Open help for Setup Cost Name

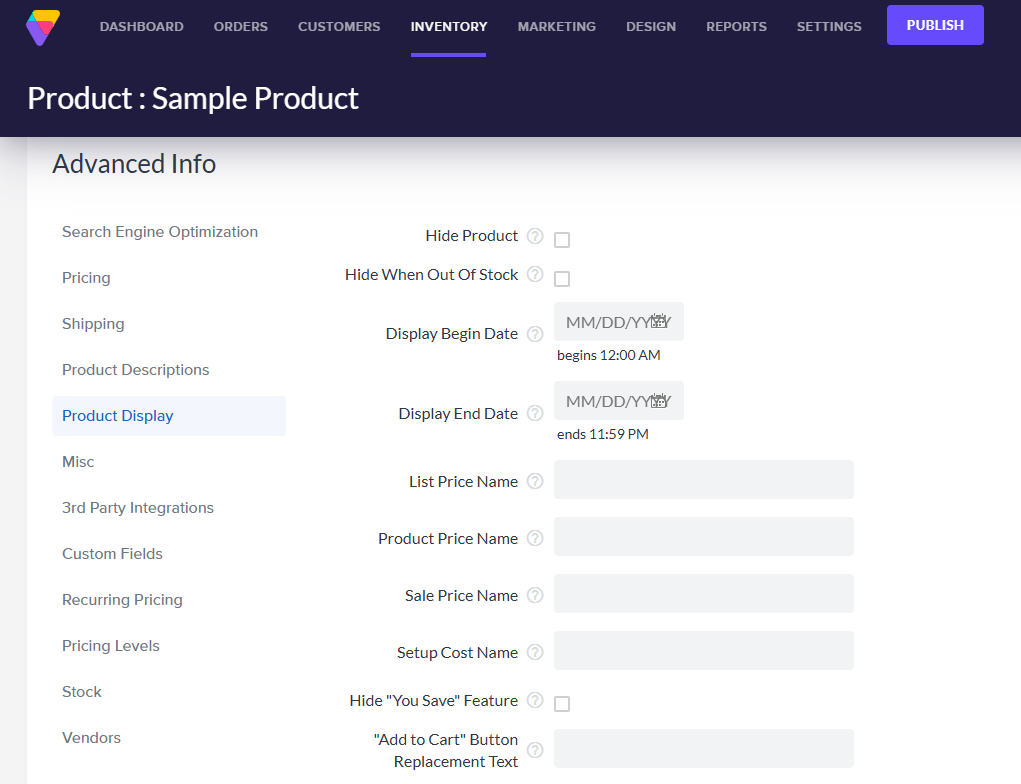click(535, 651)
